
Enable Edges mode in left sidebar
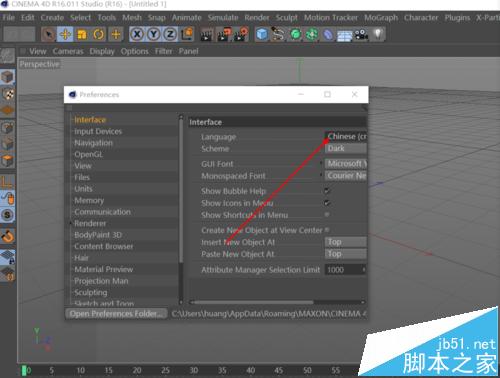coord(8,144)
